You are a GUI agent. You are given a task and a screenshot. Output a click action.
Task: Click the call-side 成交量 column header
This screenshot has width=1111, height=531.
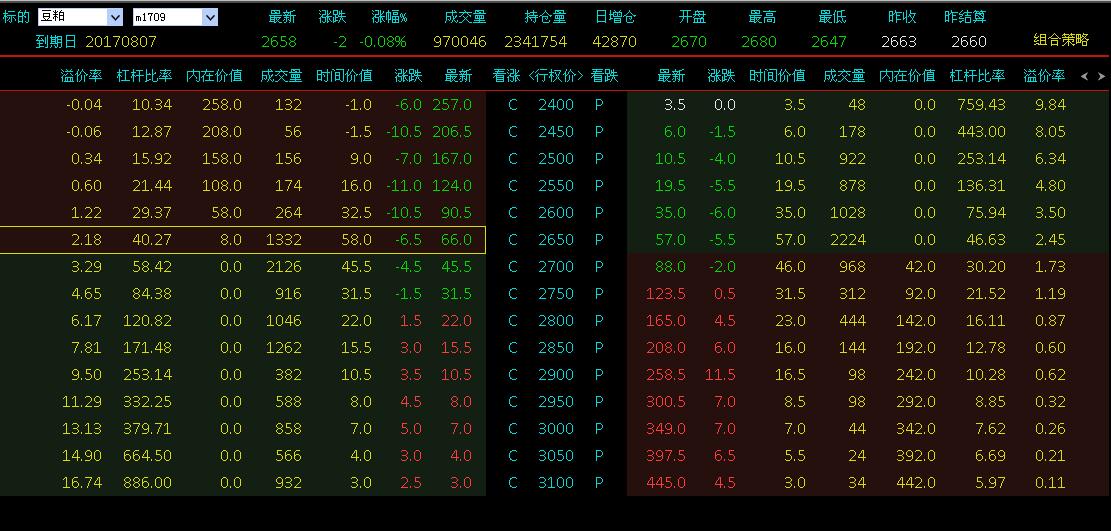(x=281, y=75)
